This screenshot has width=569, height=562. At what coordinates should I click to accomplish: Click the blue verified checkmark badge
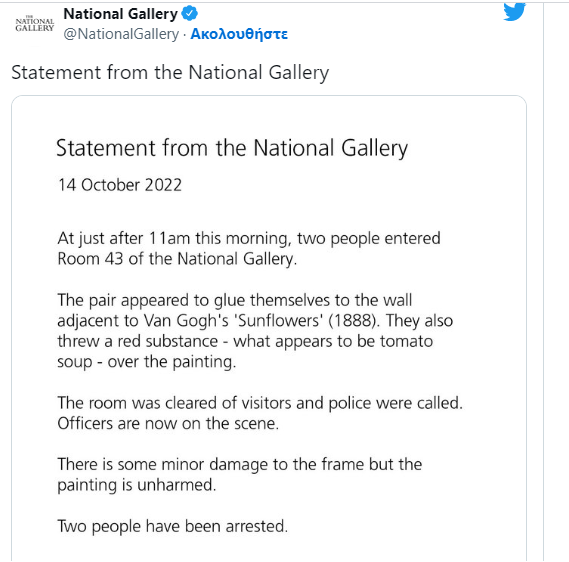pos(189,13)
